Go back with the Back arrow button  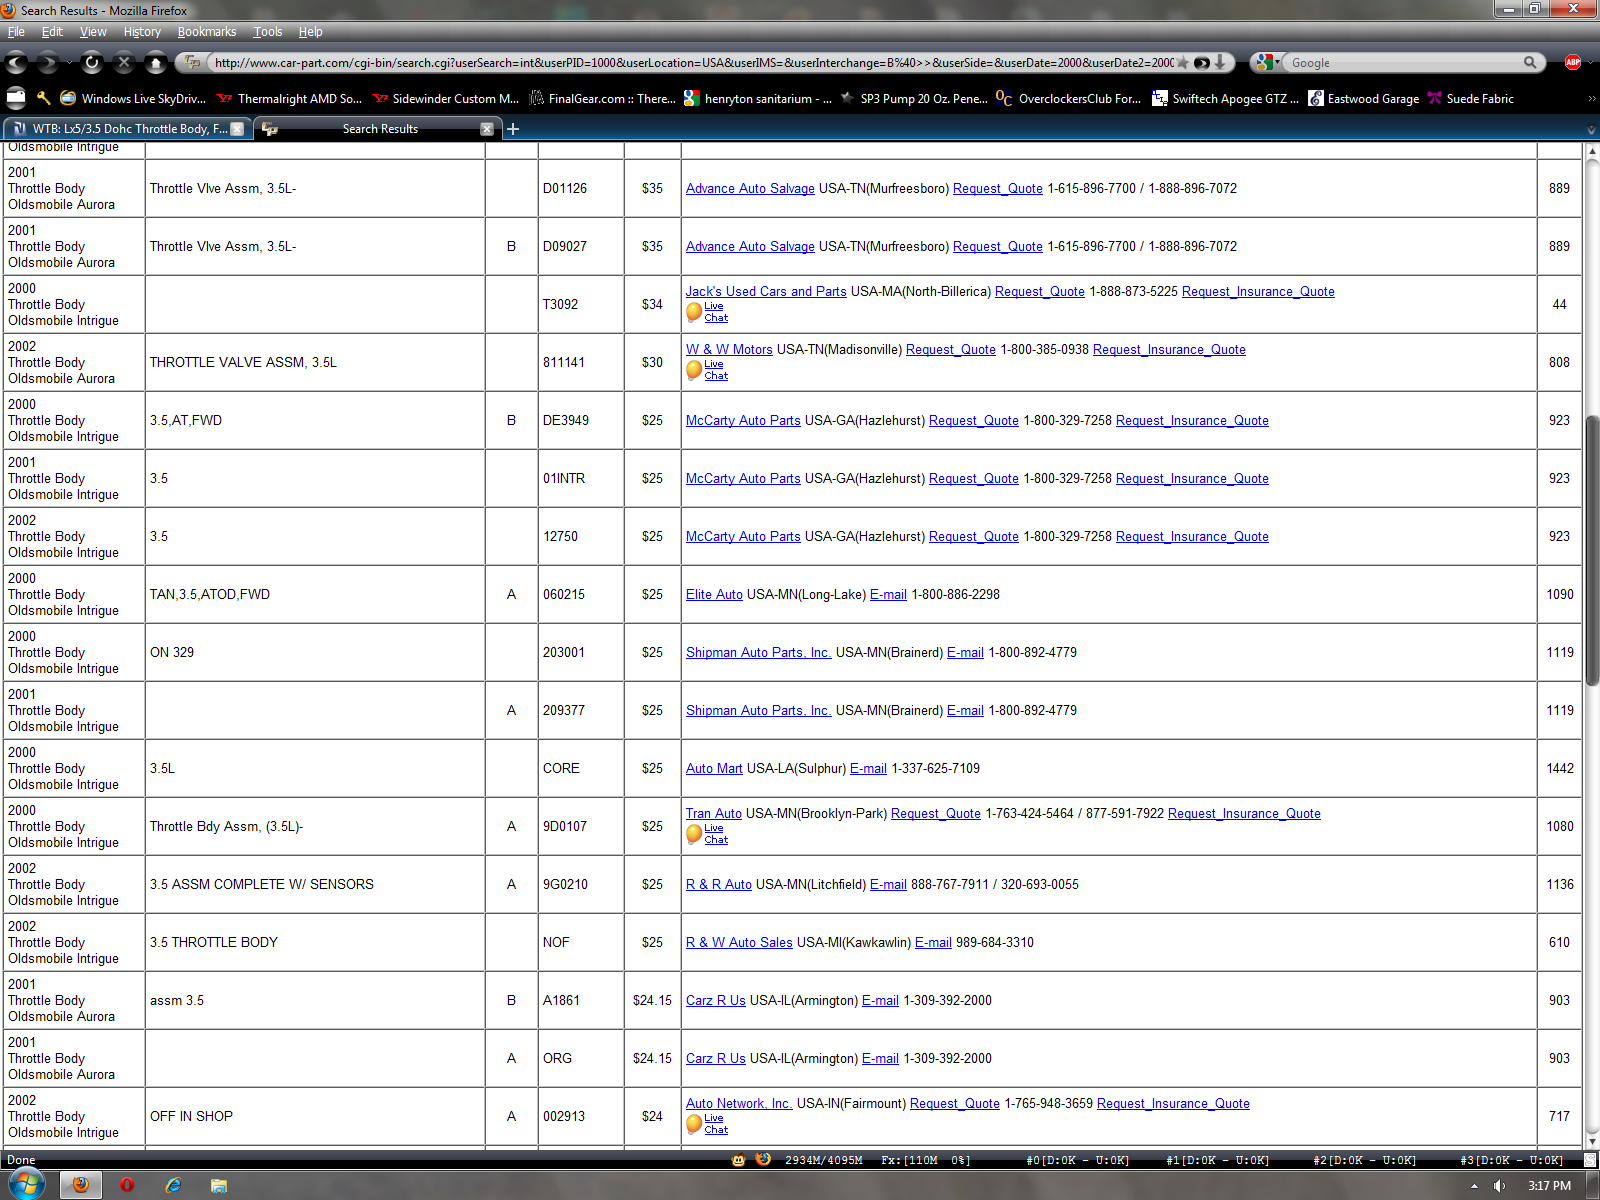pyautogui.click(x=17, y=63)
